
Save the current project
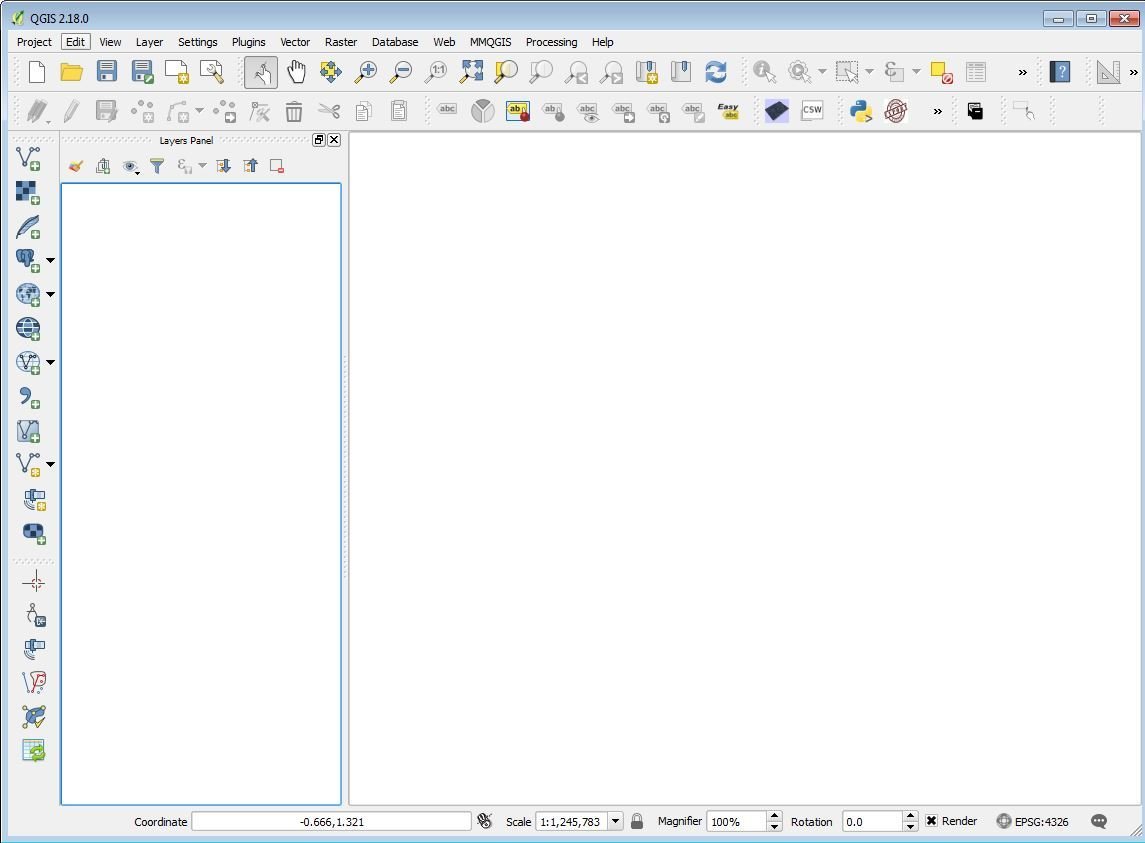pyautogui.click(x=107, y=72)
